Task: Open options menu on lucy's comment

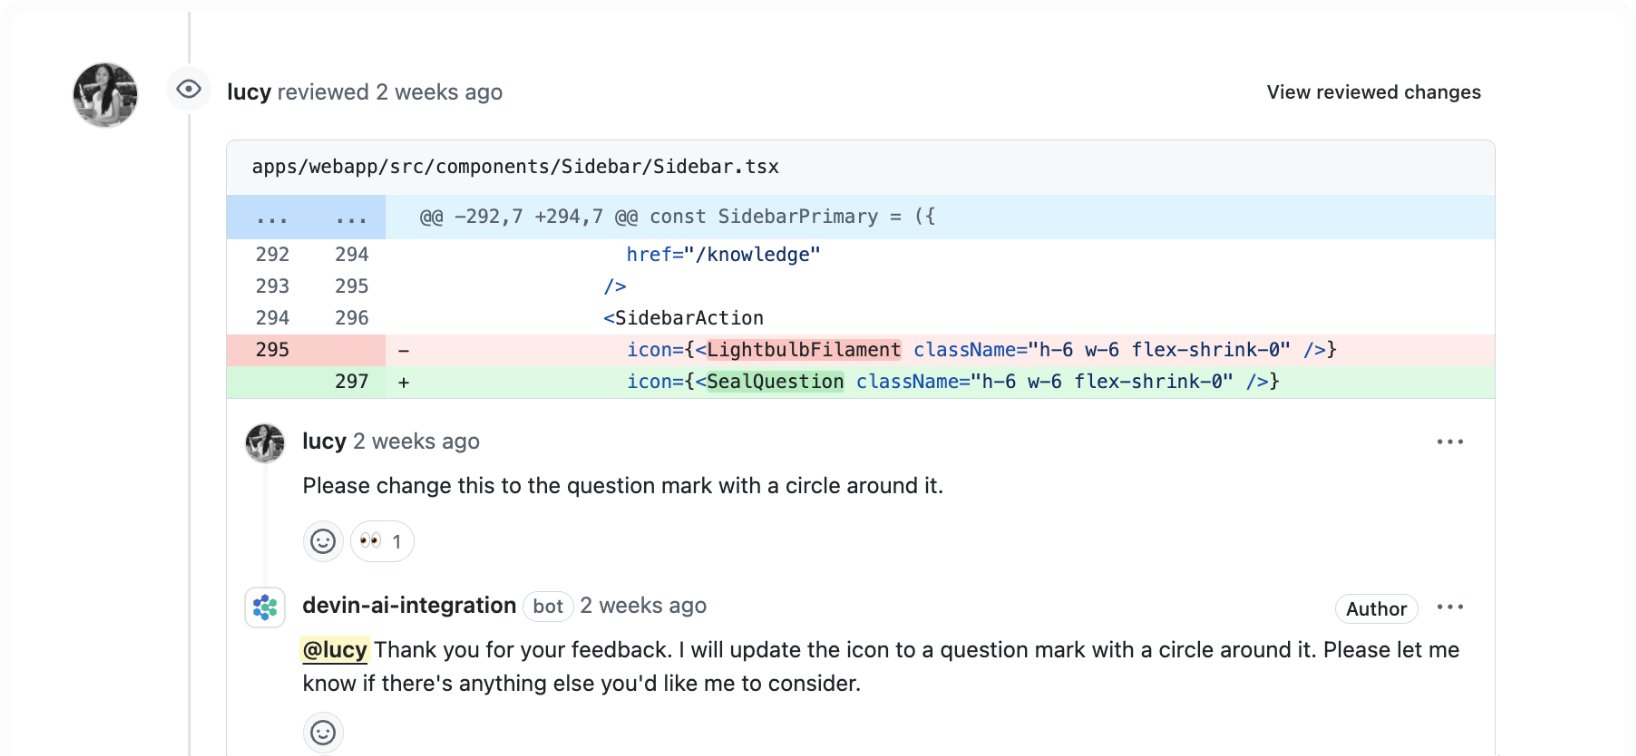Action: (x=1449, y=442)
